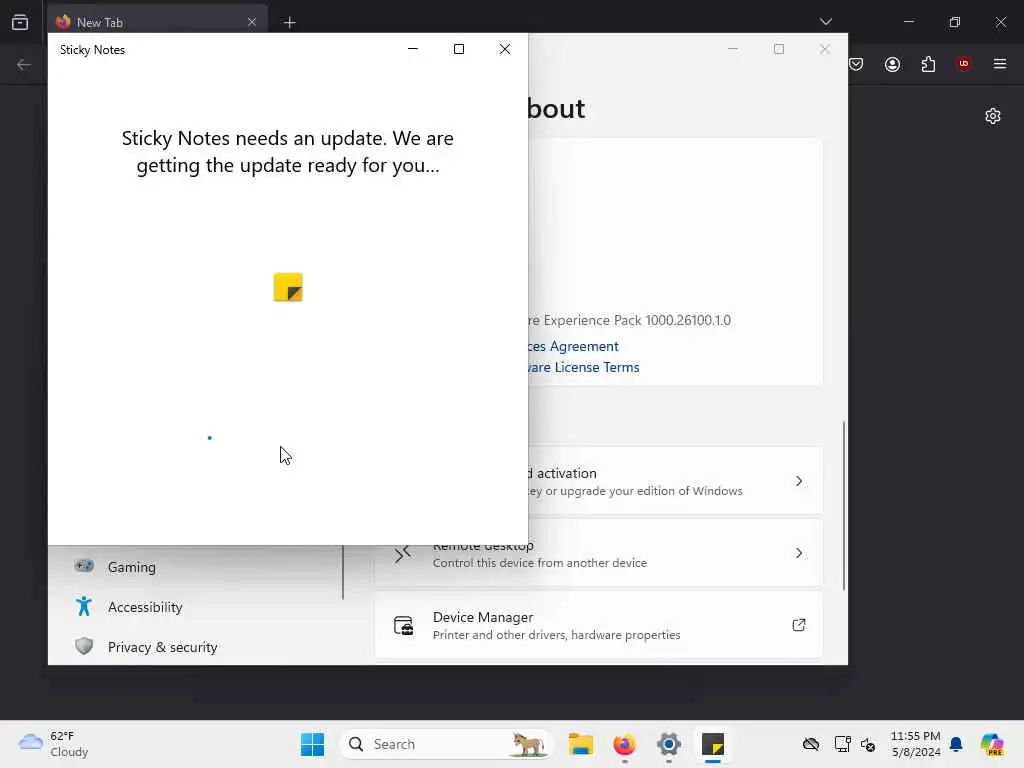
Task: Open Windows Start menu
Action: coord(312,744)
